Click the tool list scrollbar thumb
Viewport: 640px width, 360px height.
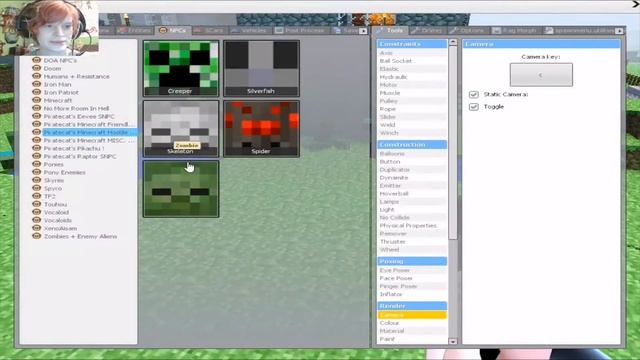click(x=453, y=142)
